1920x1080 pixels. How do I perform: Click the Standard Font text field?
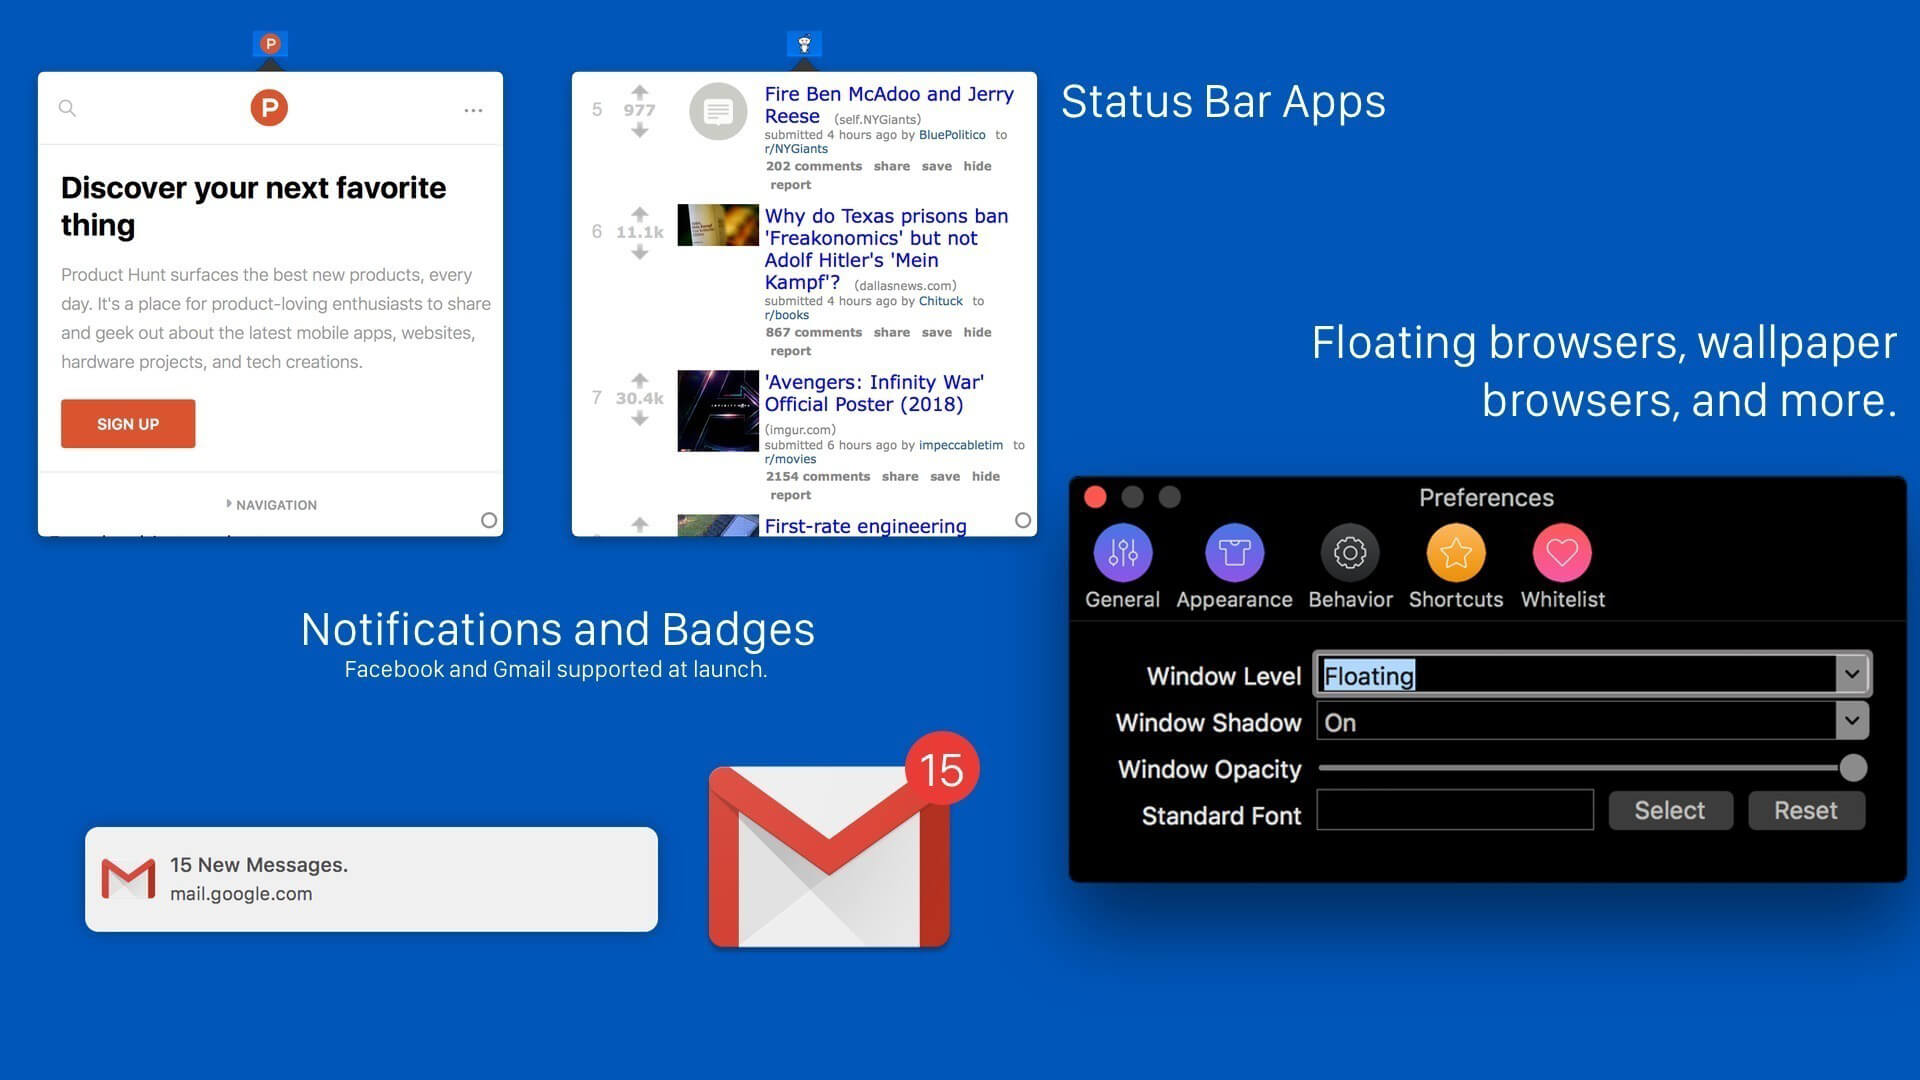(x=1454, y=810)
